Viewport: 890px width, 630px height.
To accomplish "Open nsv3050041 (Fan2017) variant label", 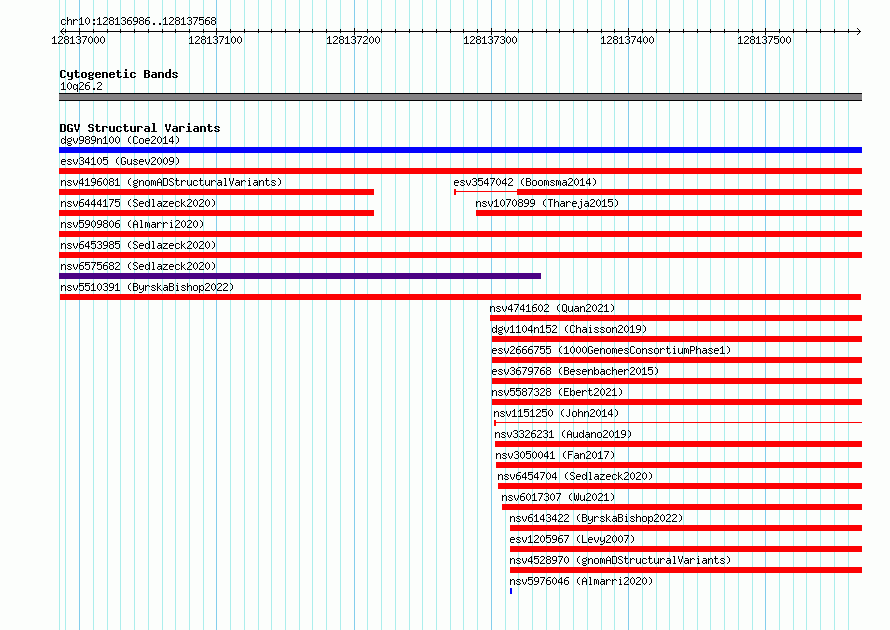I will coord(555,455).
